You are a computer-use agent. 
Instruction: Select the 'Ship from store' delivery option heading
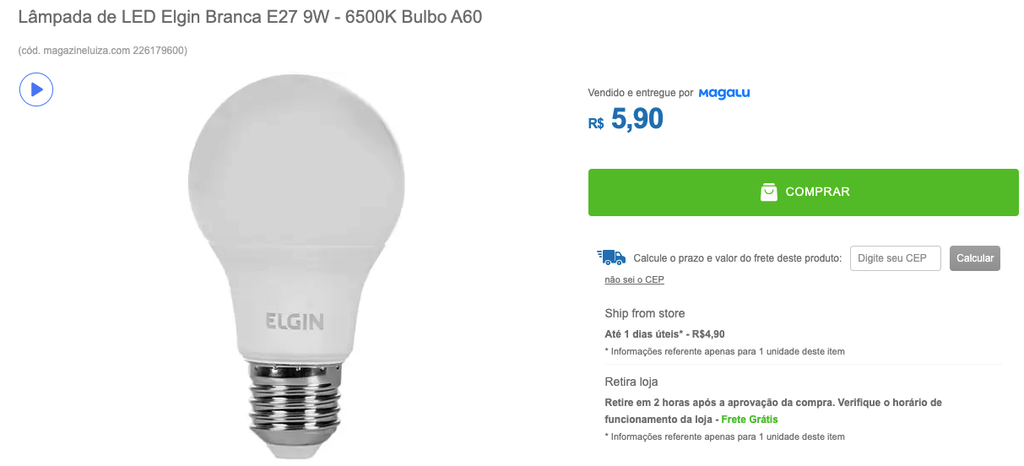point(645,313)
